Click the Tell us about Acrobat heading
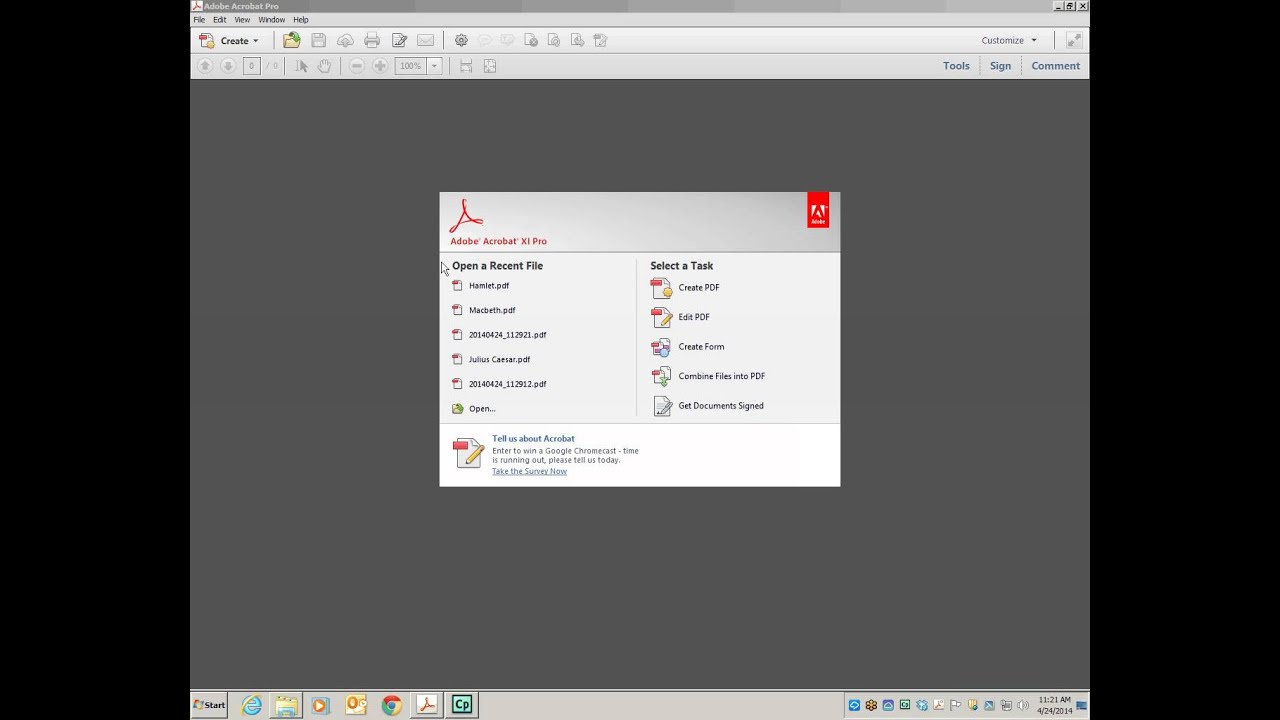 tap(533, 438)
